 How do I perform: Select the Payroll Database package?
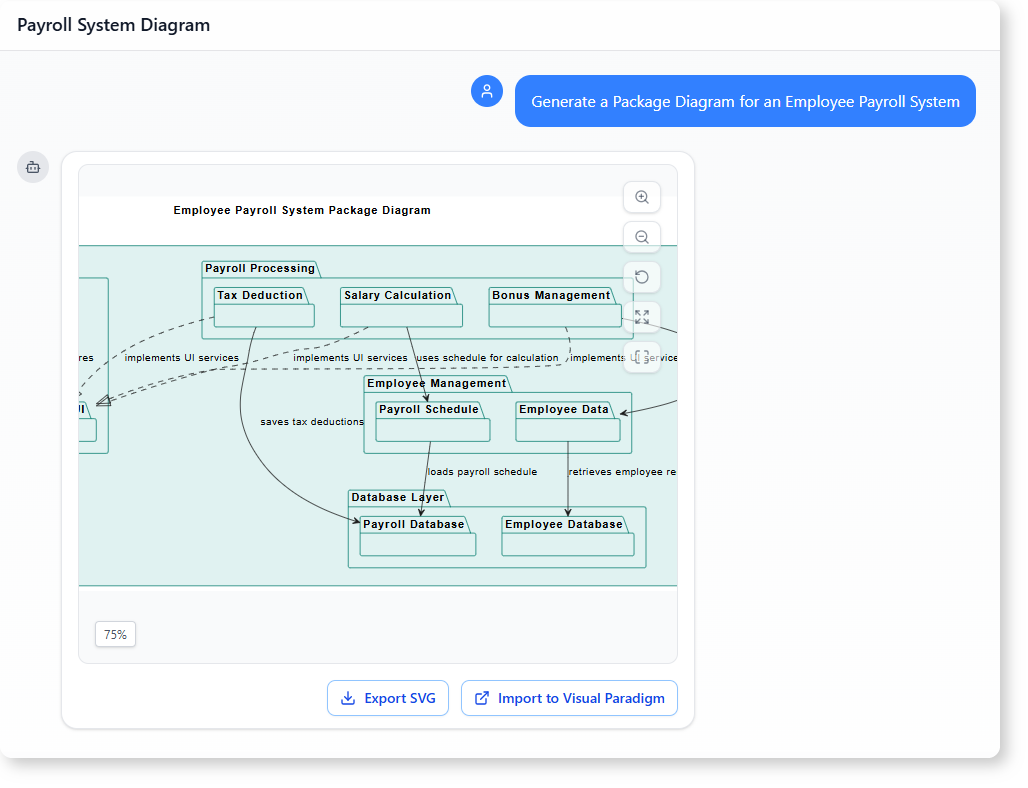click(x=417, y=537)
